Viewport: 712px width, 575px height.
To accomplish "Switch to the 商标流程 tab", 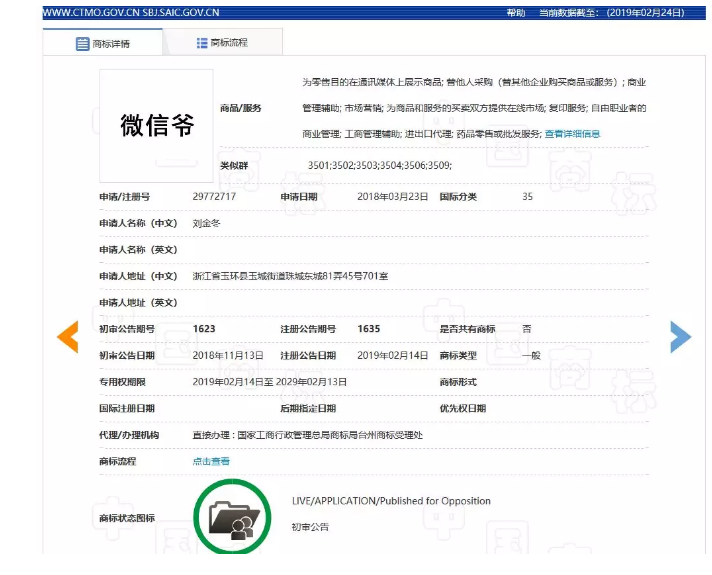I will tap(222, 42).
